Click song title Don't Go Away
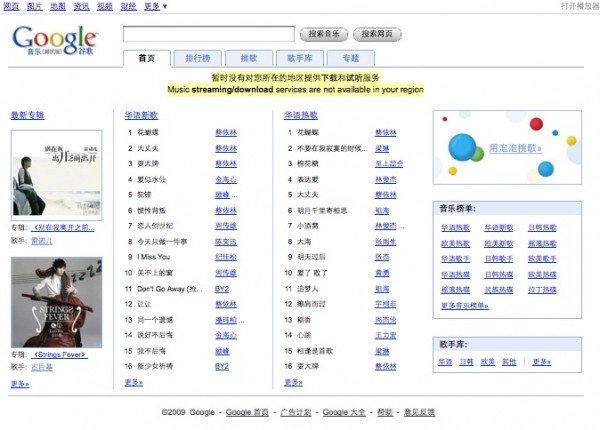600x430 pixels. click(x=170, y=289)
